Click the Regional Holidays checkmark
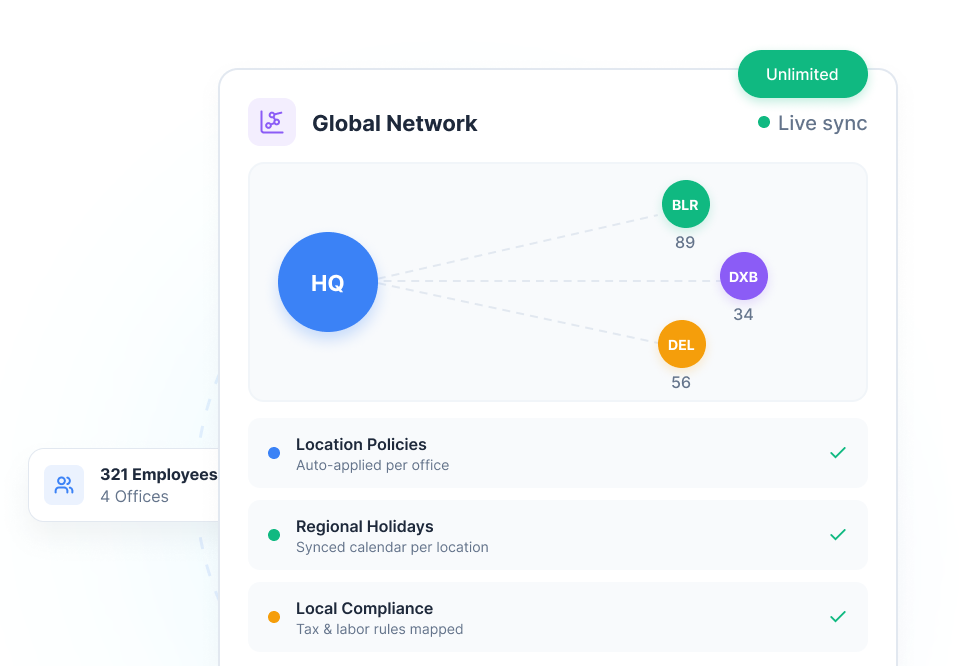 [837, 534]
